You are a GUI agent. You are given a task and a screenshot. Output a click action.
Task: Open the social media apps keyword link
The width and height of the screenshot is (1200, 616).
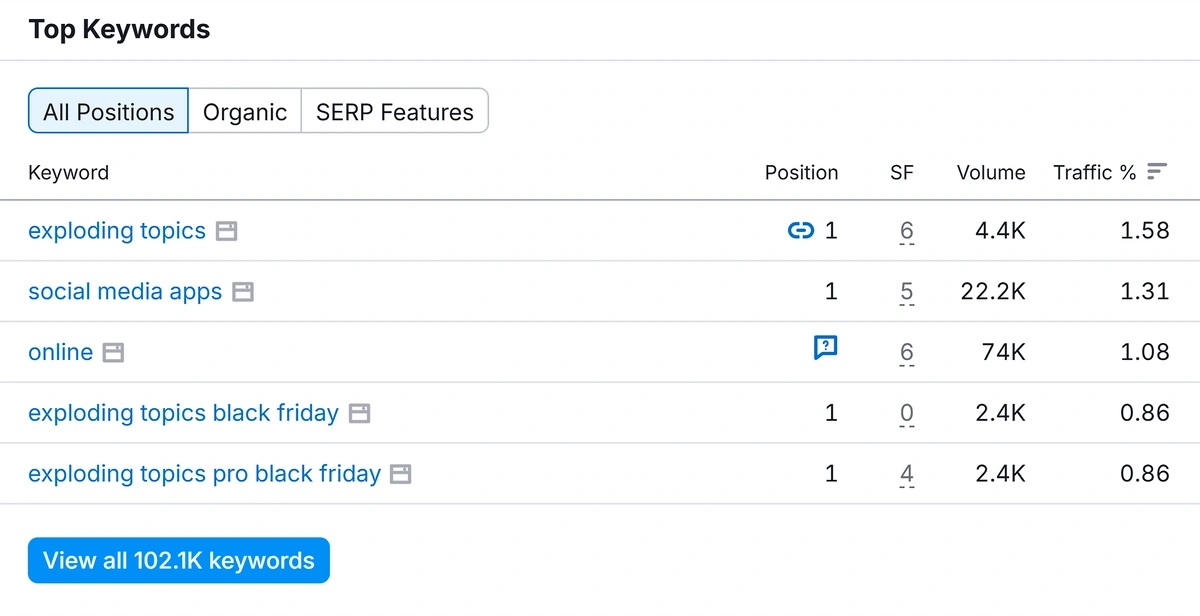(125, 291)
